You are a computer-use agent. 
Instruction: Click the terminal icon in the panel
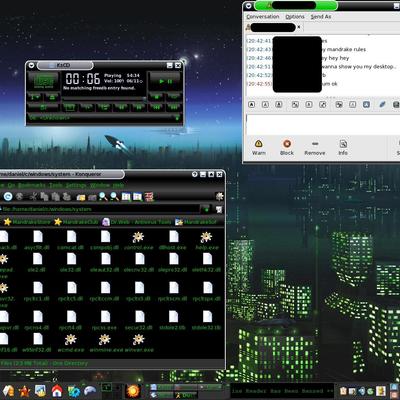[x=107, y=387]
